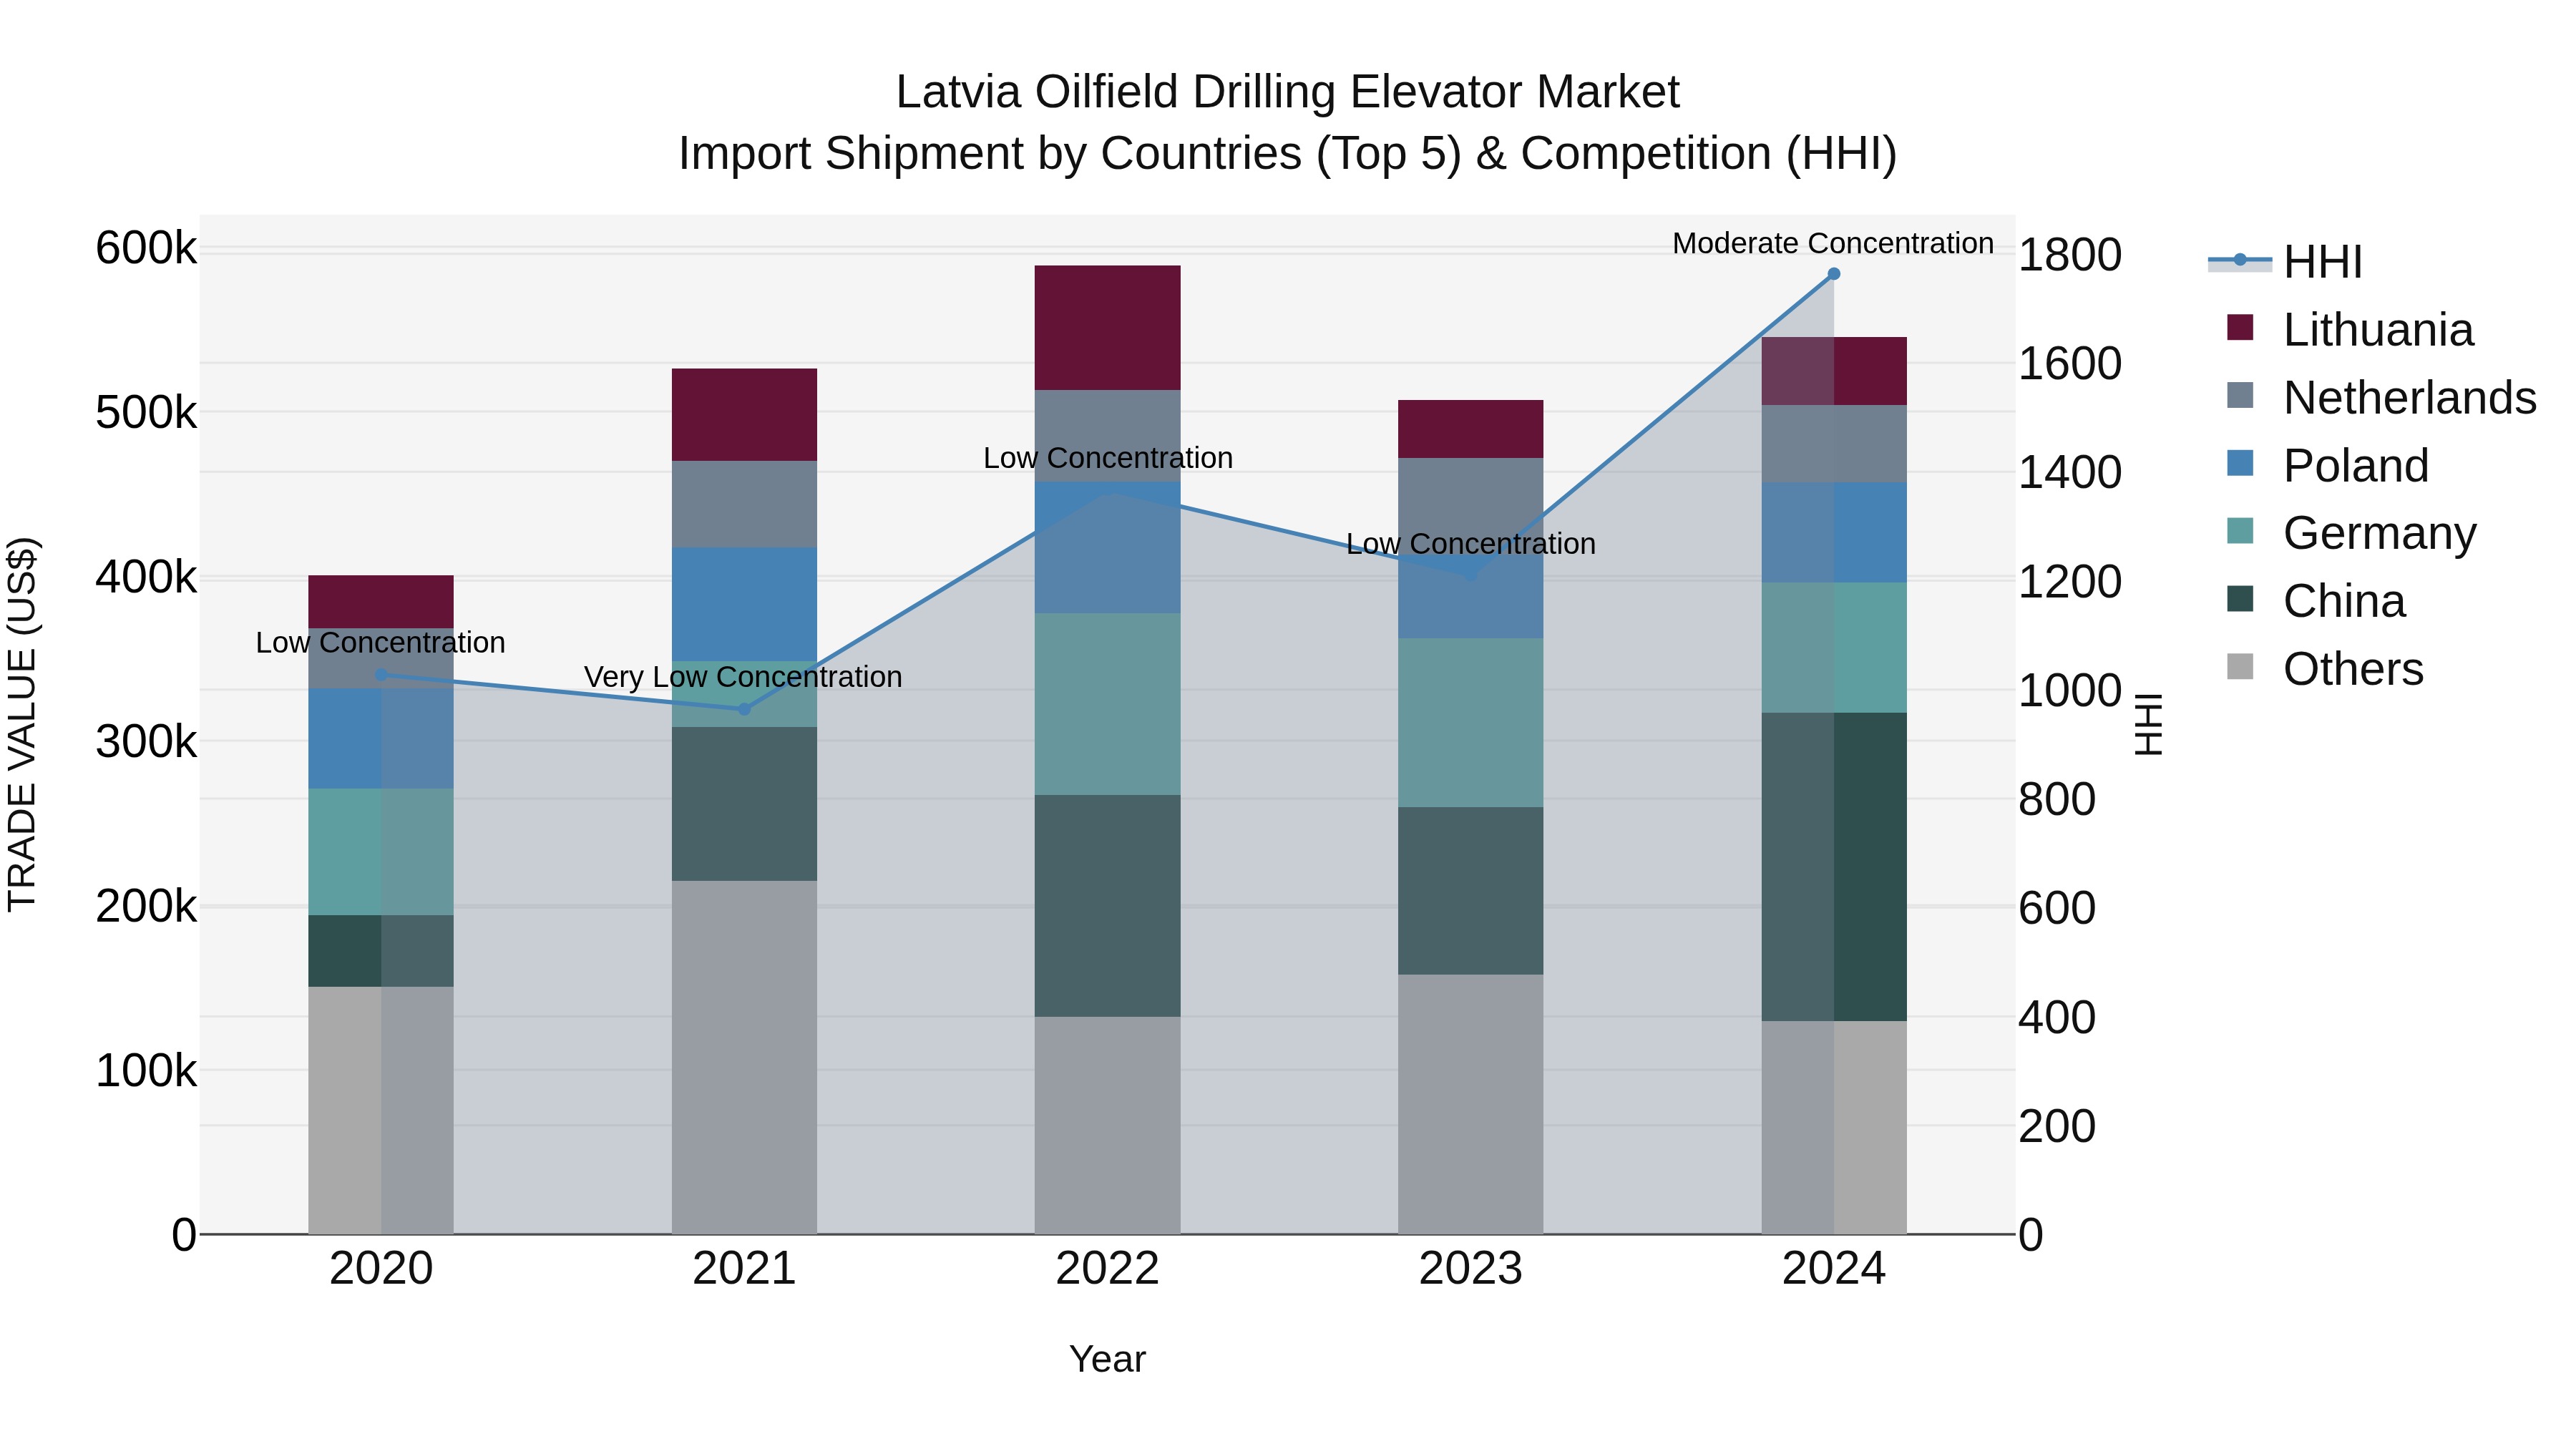Viewport: 2576px width, 1449px height.
Task: Toggle the Germany legend entry
Action: point(2351,533)
